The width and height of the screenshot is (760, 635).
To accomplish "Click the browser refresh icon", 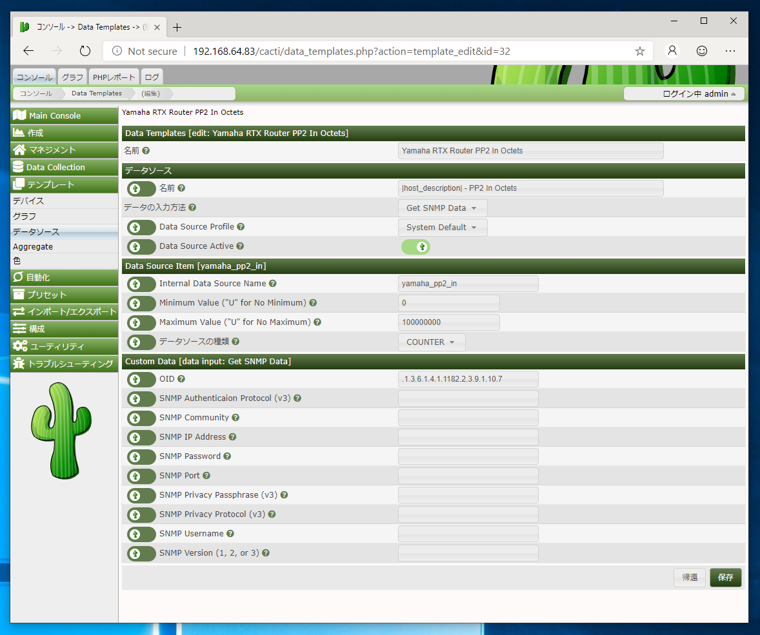I will (x=85, y=51).
